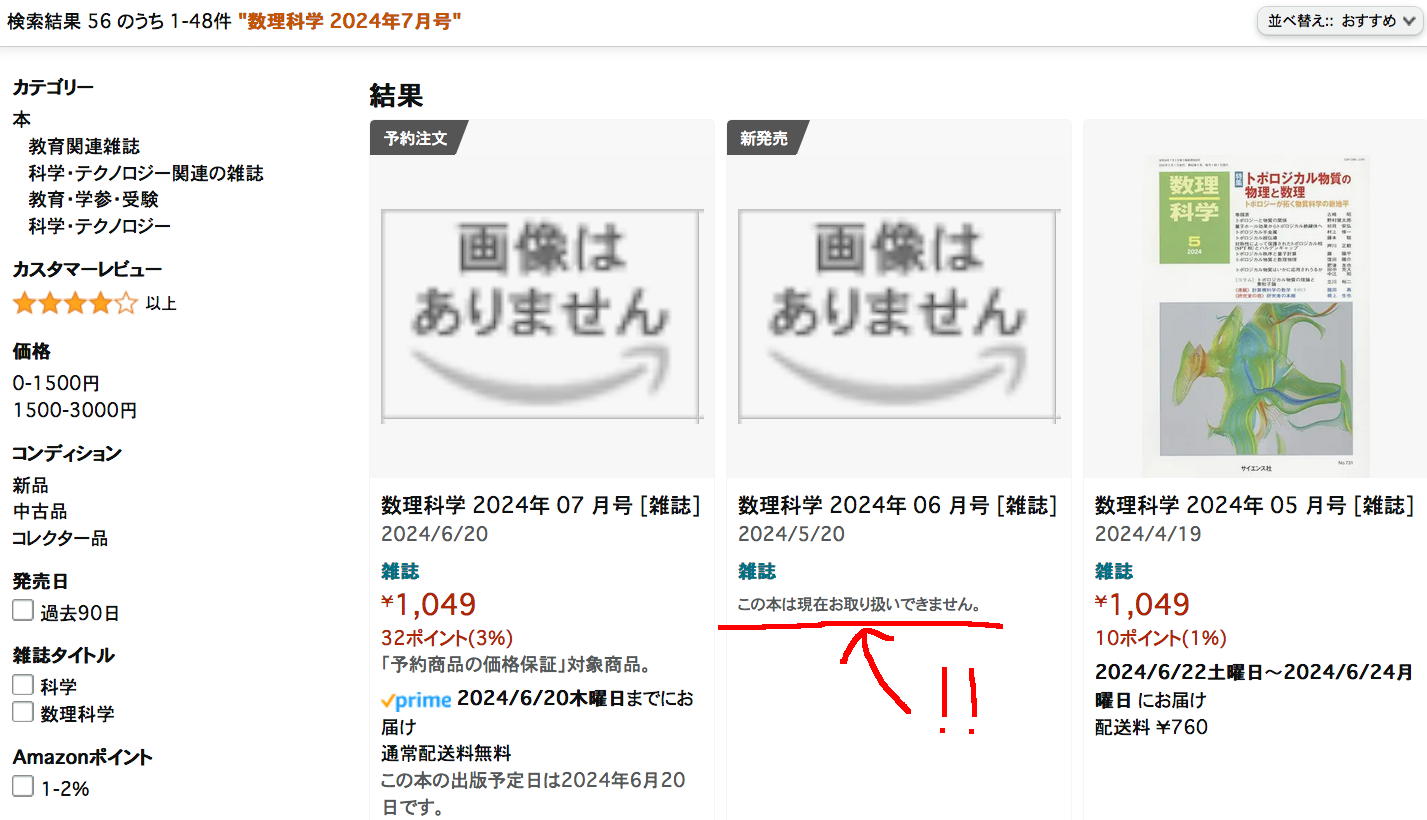Tick the Amazonポイント 1-2% checkbox

23,787
